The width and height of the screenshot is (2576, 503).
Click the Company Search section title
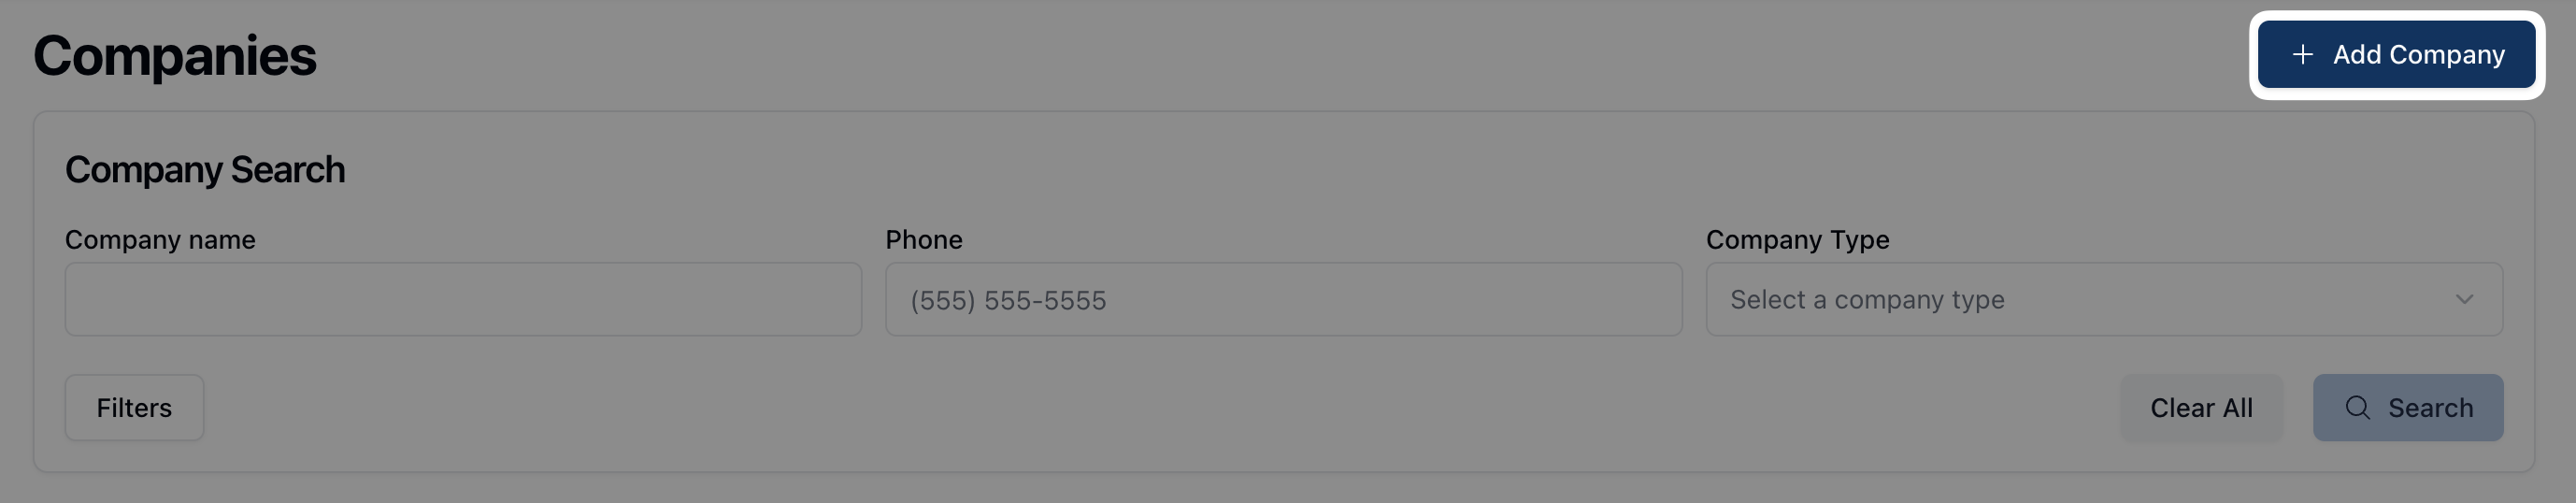coord(205,170)
